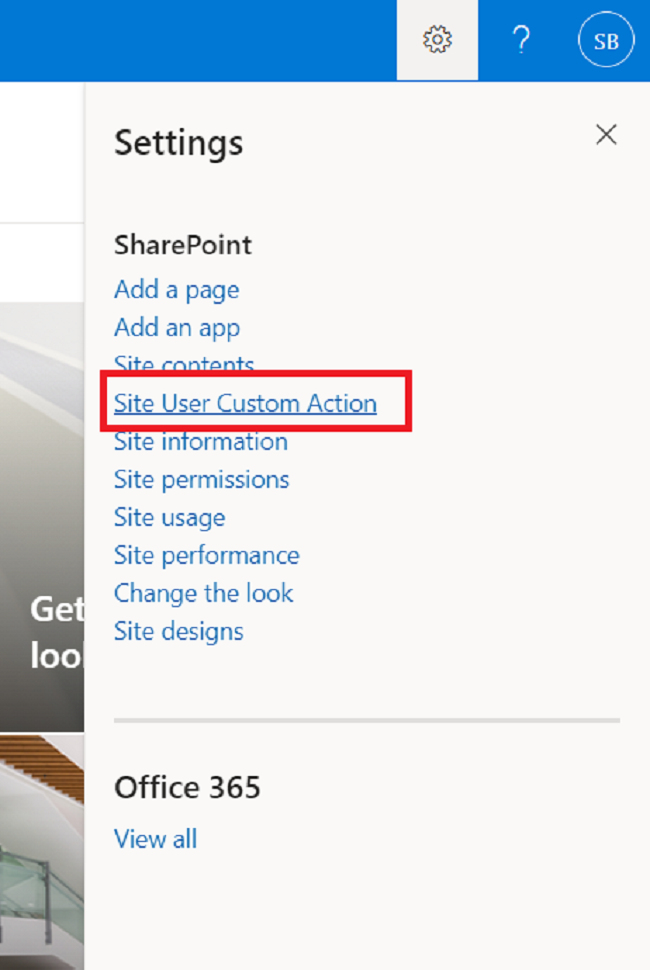Open the SB account avatar

[606, 40]
